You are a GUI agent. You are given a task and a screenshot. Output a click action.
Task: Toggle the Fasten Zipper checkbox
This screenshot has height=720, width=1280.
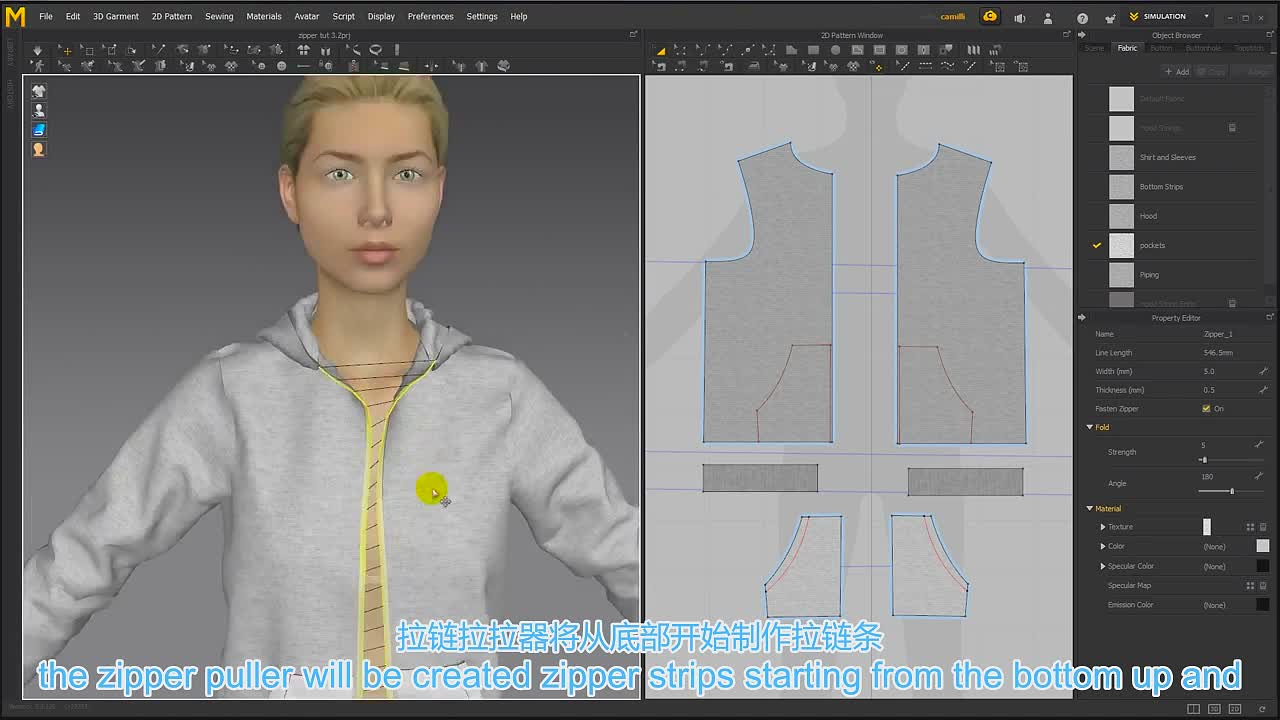(1206, 409)
